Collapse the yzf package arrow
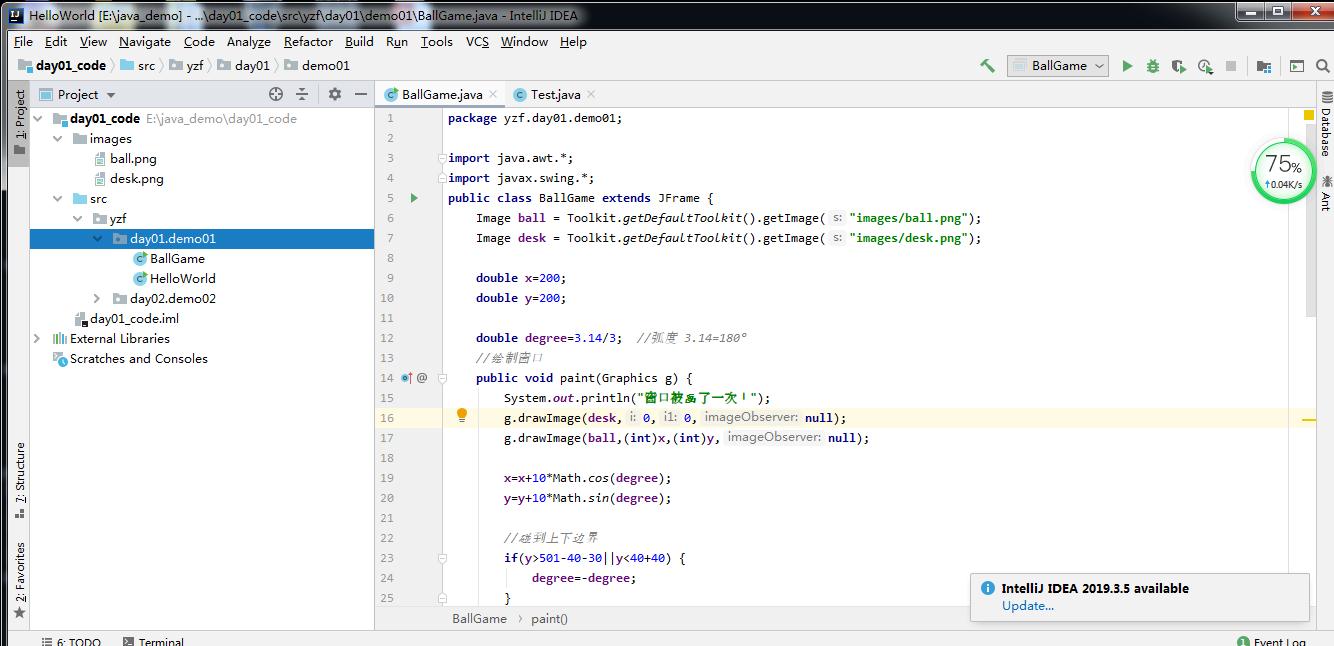This screenshot has width=1334, height=646. [77, 218]
